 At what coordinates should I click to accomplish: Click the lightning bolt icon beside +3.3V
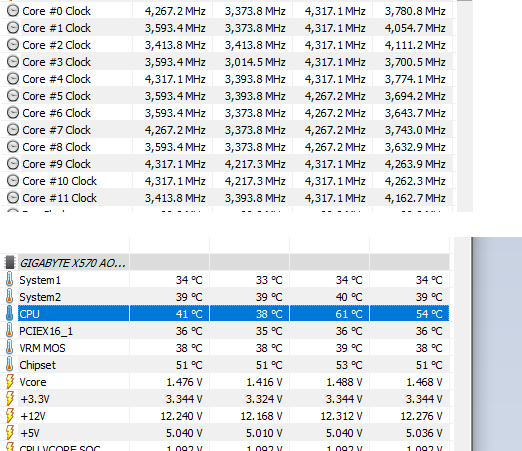pyautogui.click(x=10, y=399)
